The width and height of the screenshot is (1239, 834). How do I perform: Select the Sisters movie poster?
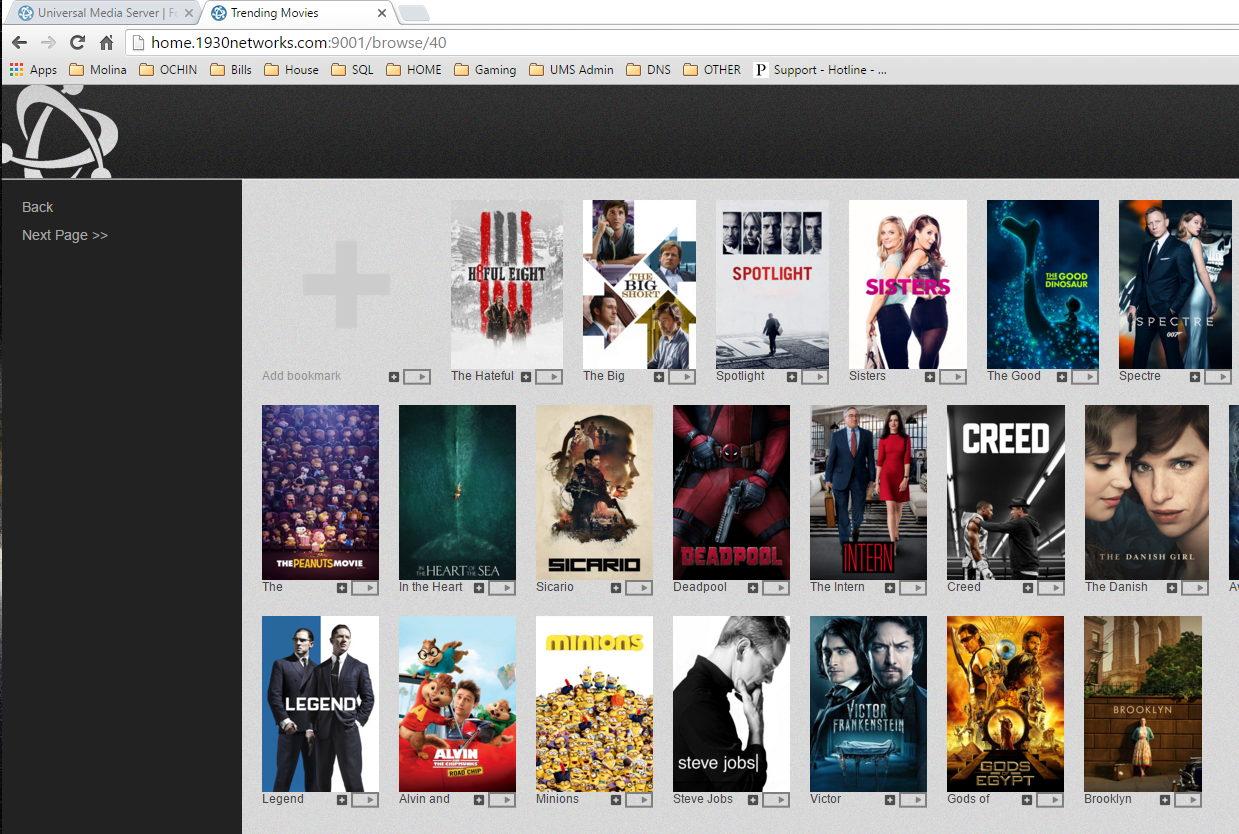click(908, 285)
